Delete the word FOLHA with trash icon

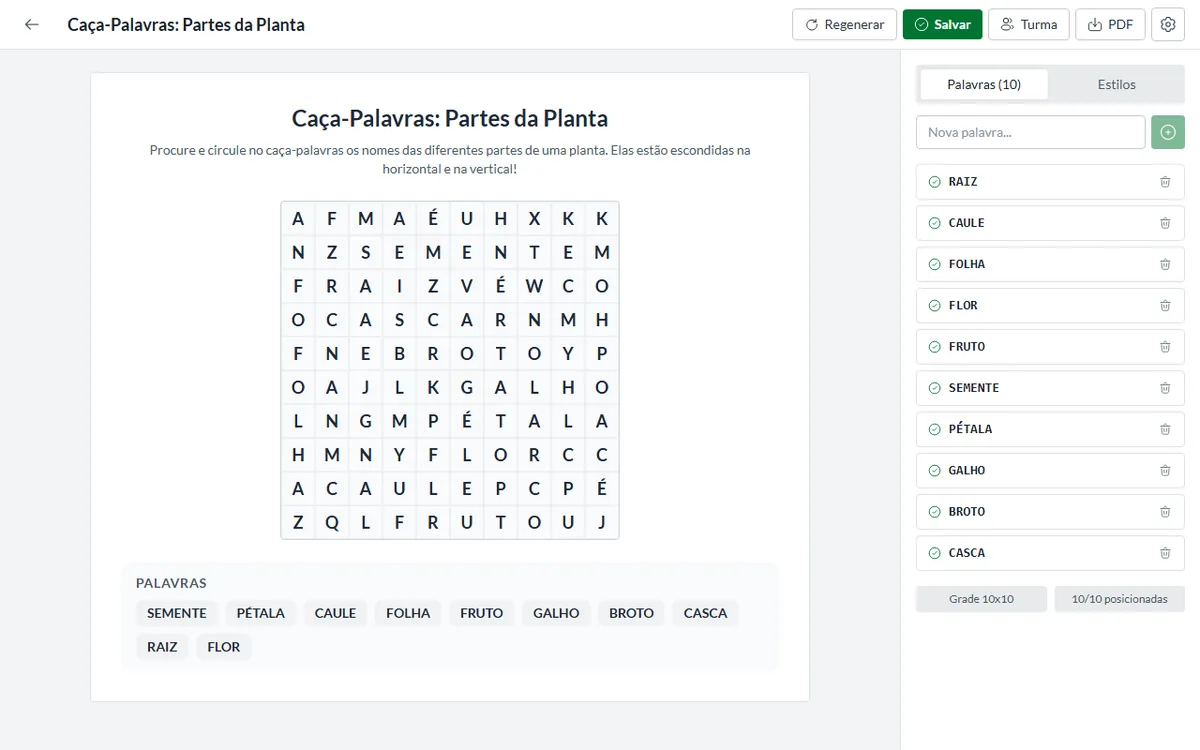click(x=1165, y=264)
